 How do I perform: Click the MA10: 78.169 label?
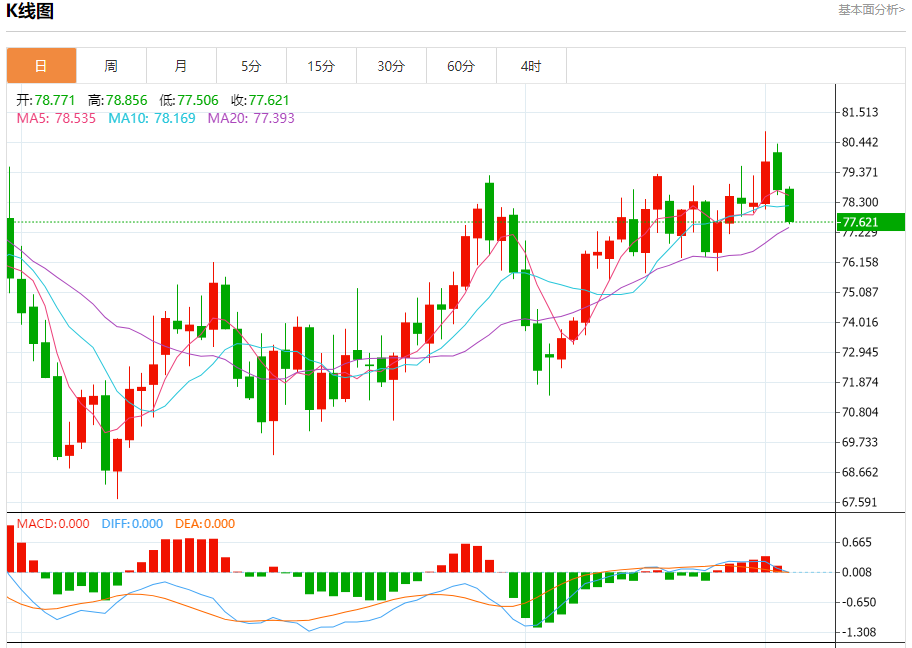[x=152, y=118]
